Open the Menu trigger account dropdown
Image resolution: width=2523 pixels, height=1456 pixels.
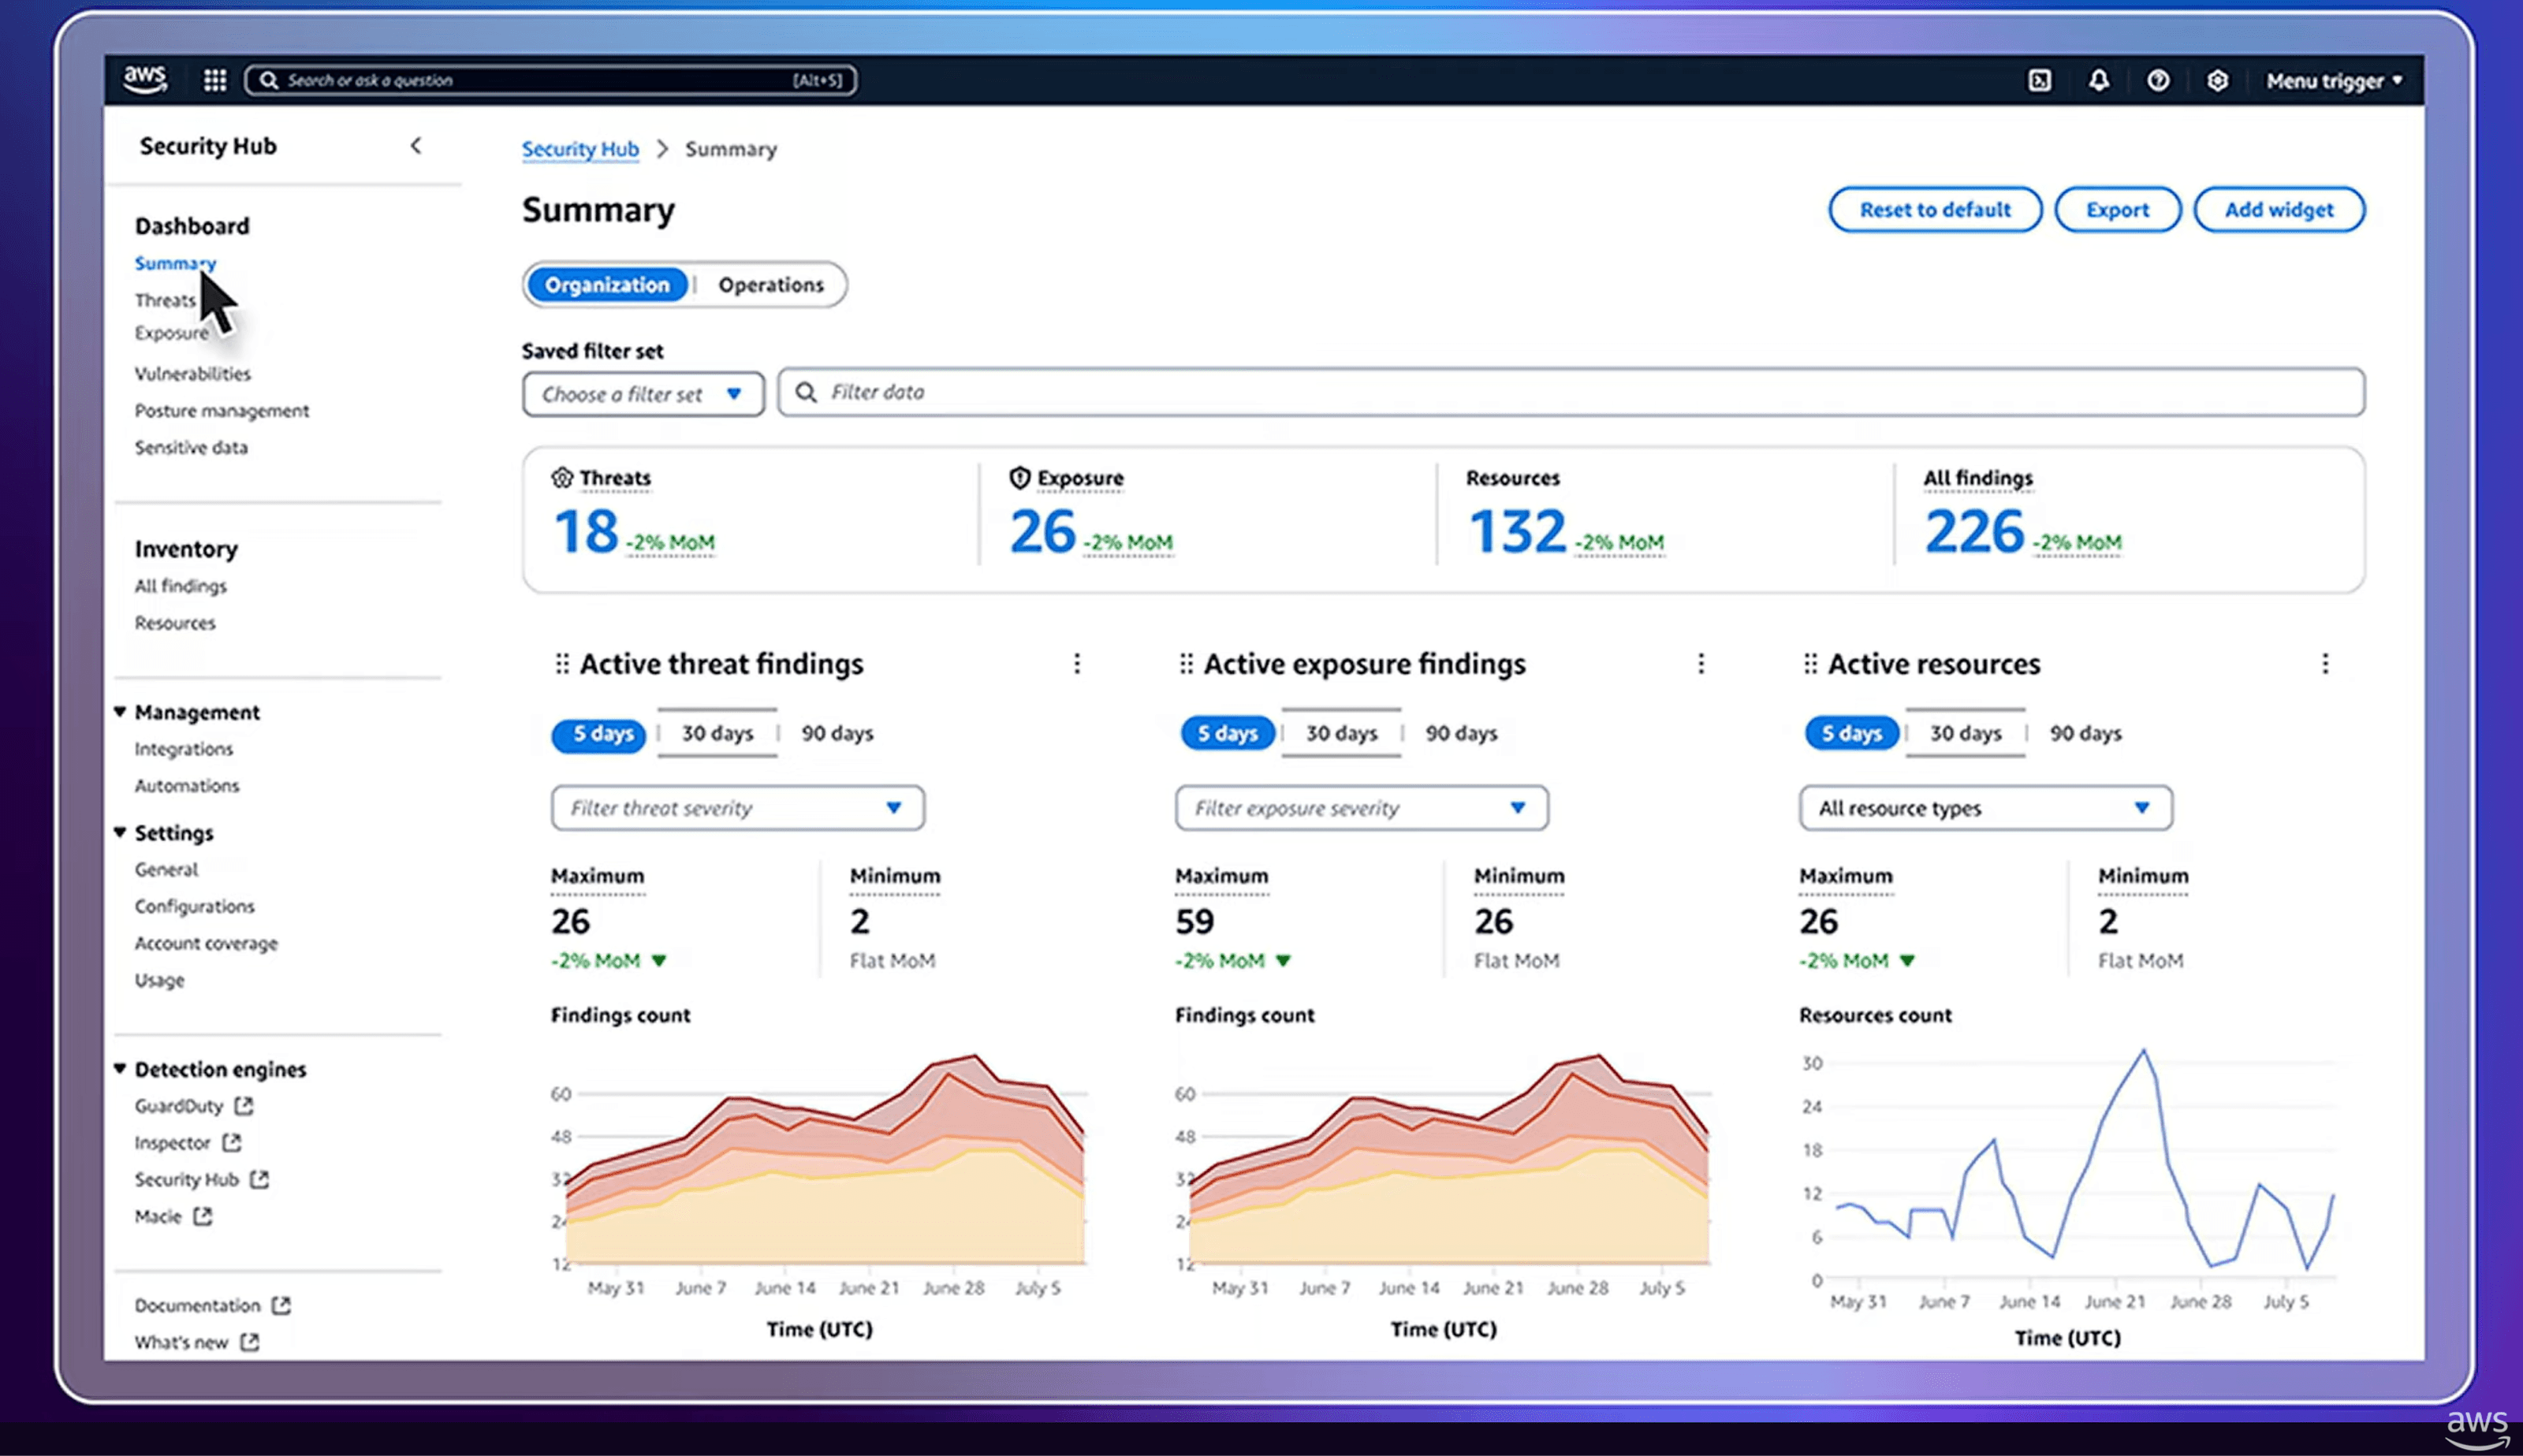[2334, 81]
